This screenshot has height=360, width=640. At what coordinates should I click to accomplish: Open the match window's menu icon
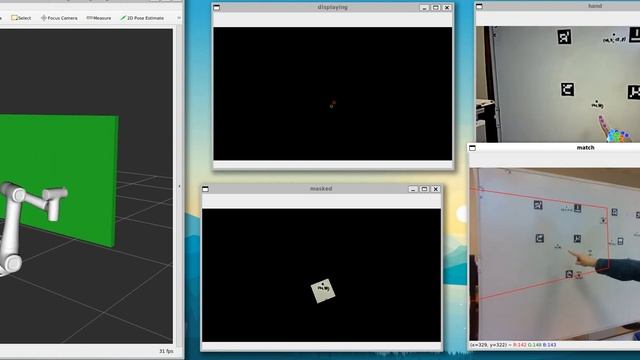coord(472,148)
